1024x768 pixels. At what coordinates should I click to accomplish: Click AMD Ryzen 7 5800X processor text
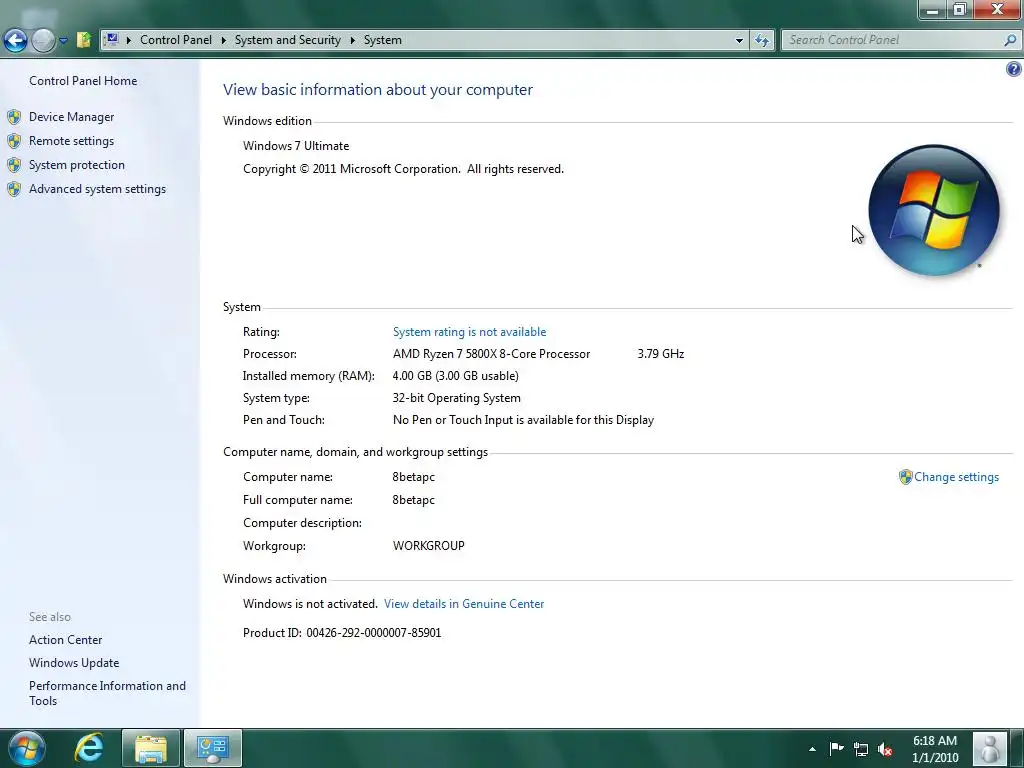coord(491,354)
